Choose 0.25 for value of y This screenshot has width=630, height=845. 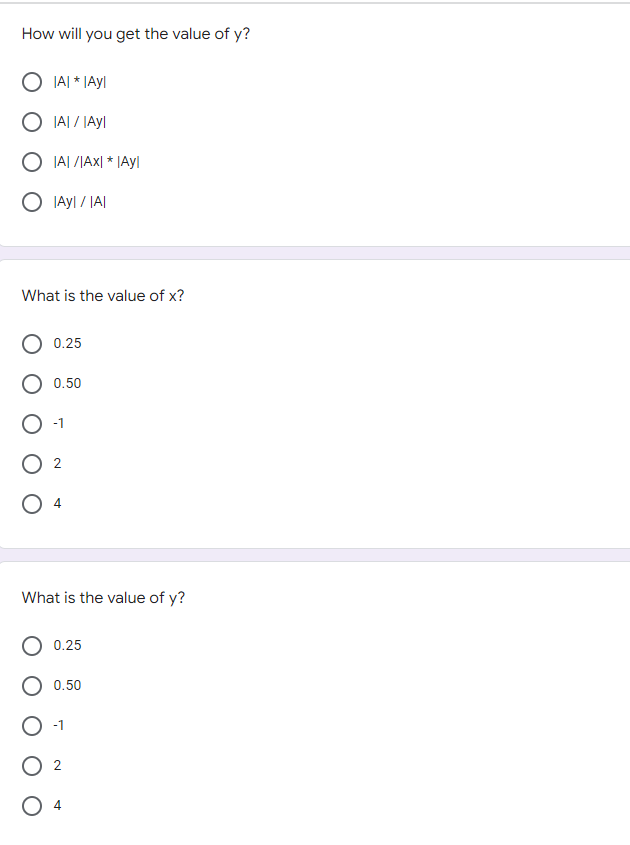coord(32,646)
